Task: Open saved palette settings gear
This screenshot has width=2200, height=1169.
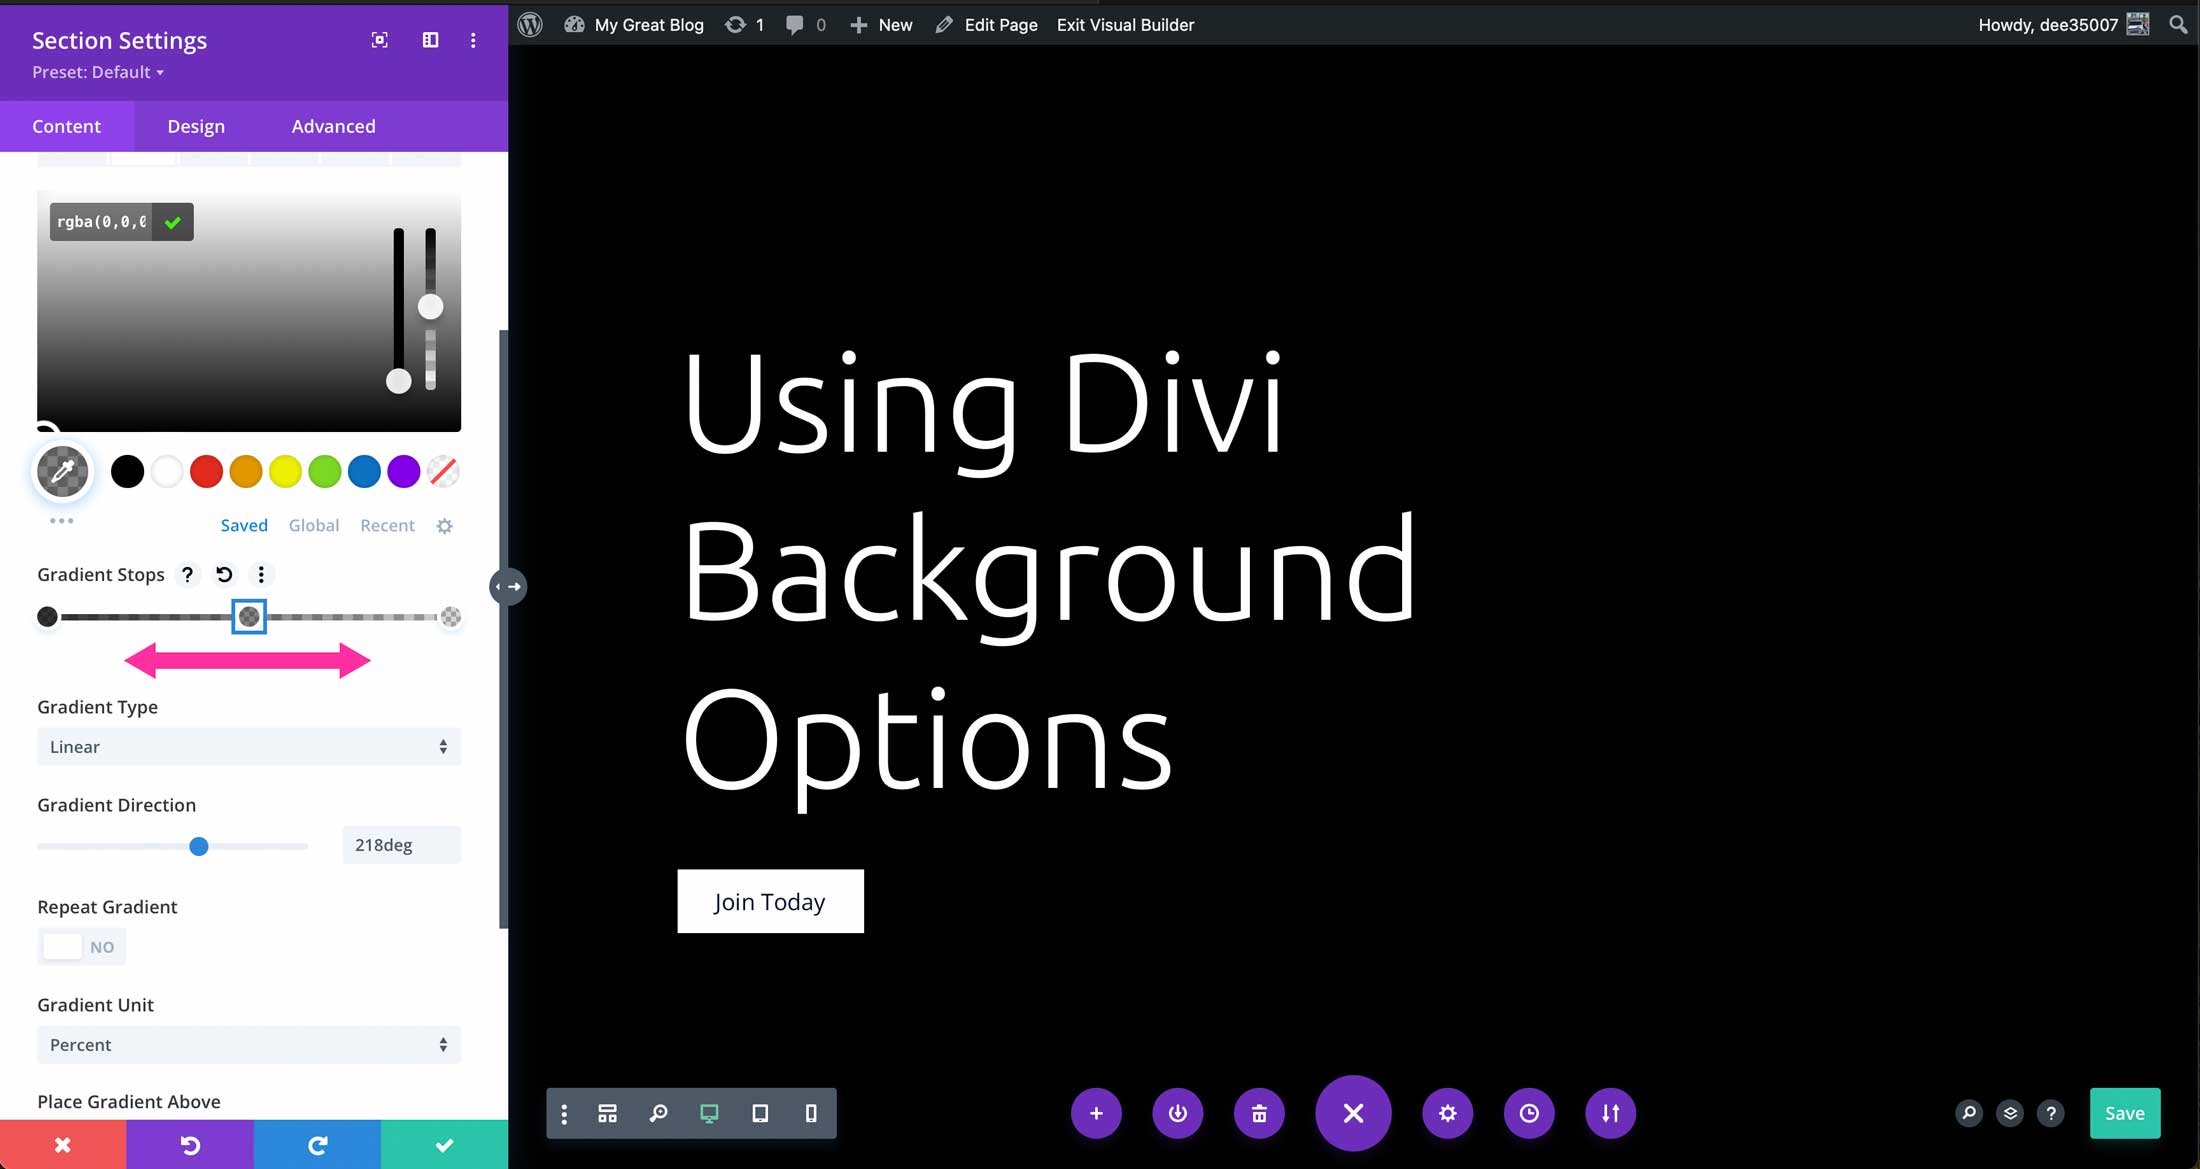Action: point(445,526)
